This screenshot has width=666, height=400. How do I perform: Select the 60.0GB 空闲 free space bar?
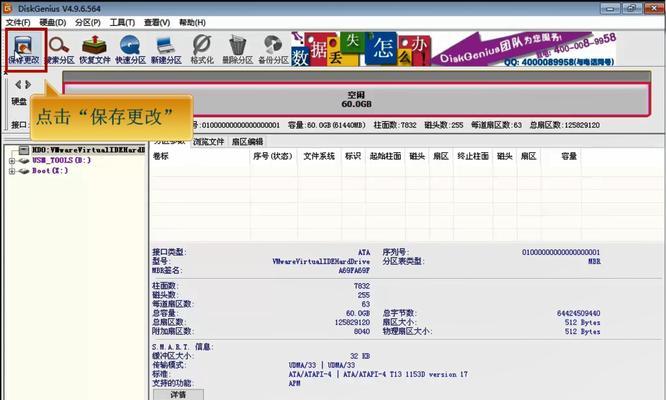tap(356, 99)
